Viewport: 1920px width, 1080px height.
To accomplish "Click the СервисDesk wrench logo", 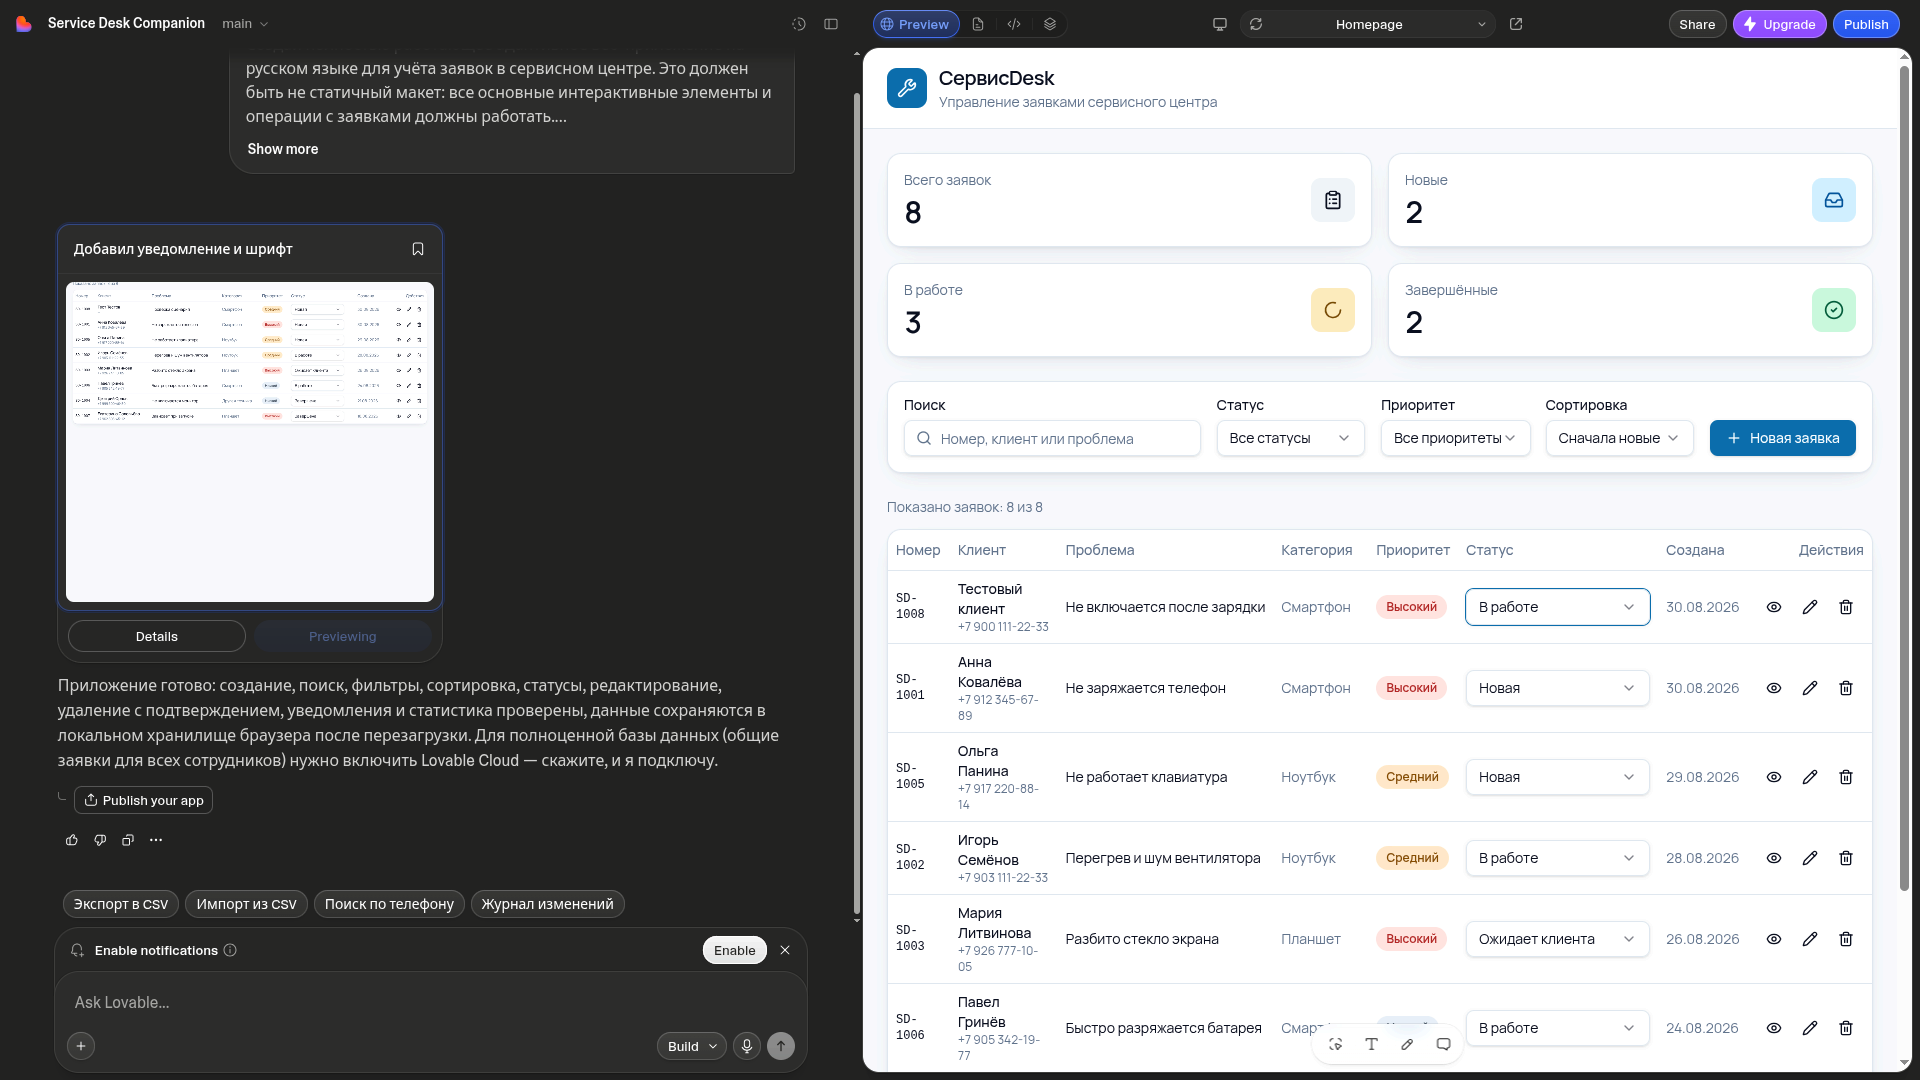I will [x=907, y=88].
